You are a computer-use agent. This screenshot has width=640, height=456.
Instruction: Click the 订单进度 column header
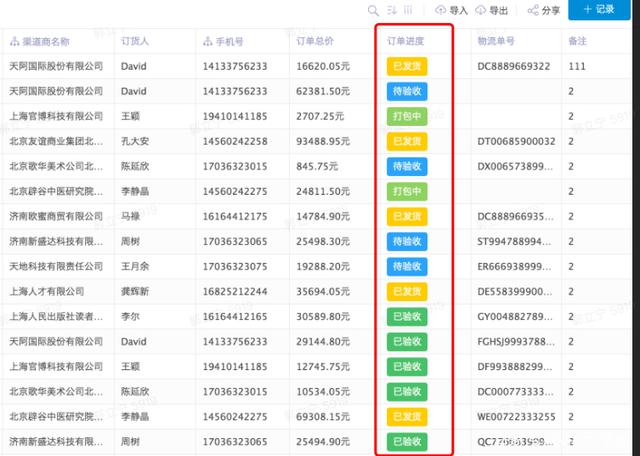coord(407,42)
